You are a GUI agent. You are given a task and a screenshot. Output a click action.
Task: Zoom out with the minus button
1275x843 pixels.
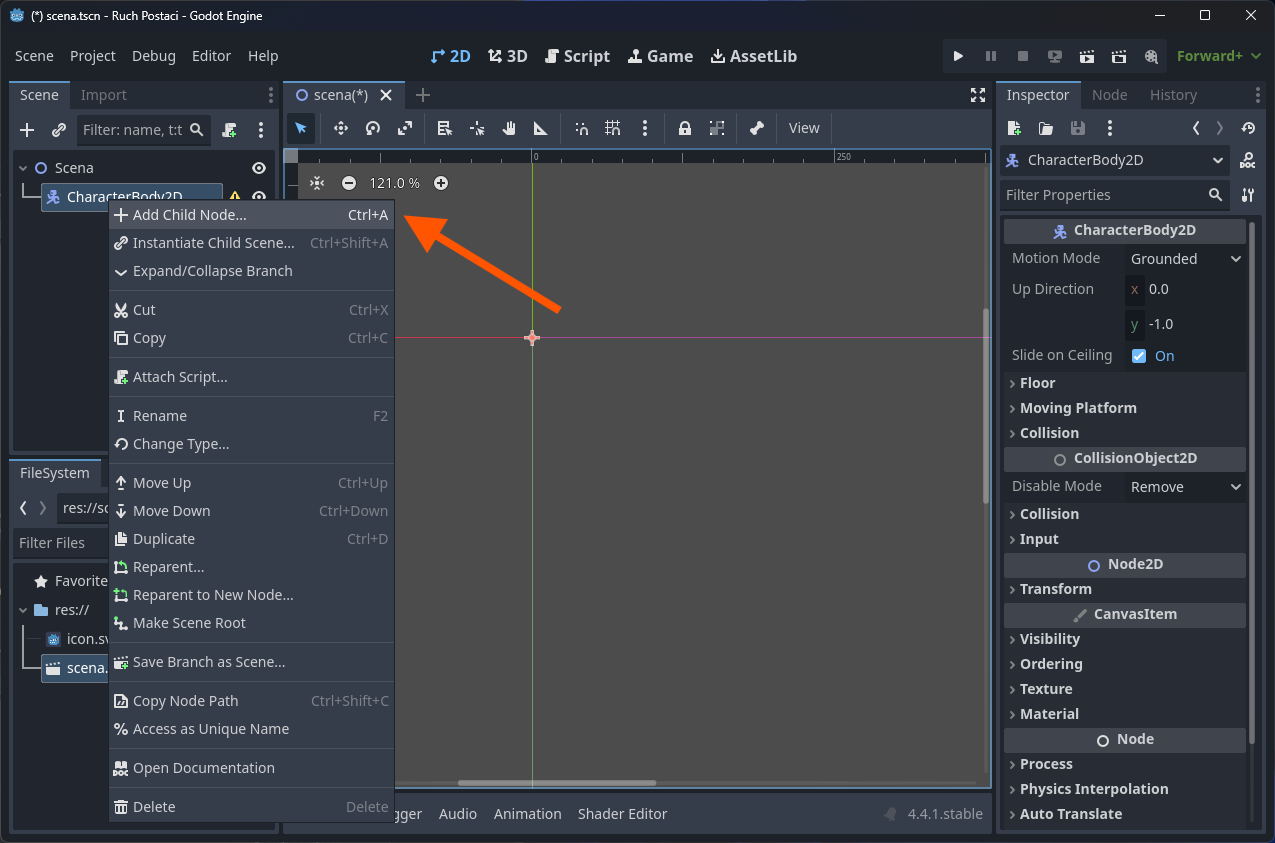349,183
